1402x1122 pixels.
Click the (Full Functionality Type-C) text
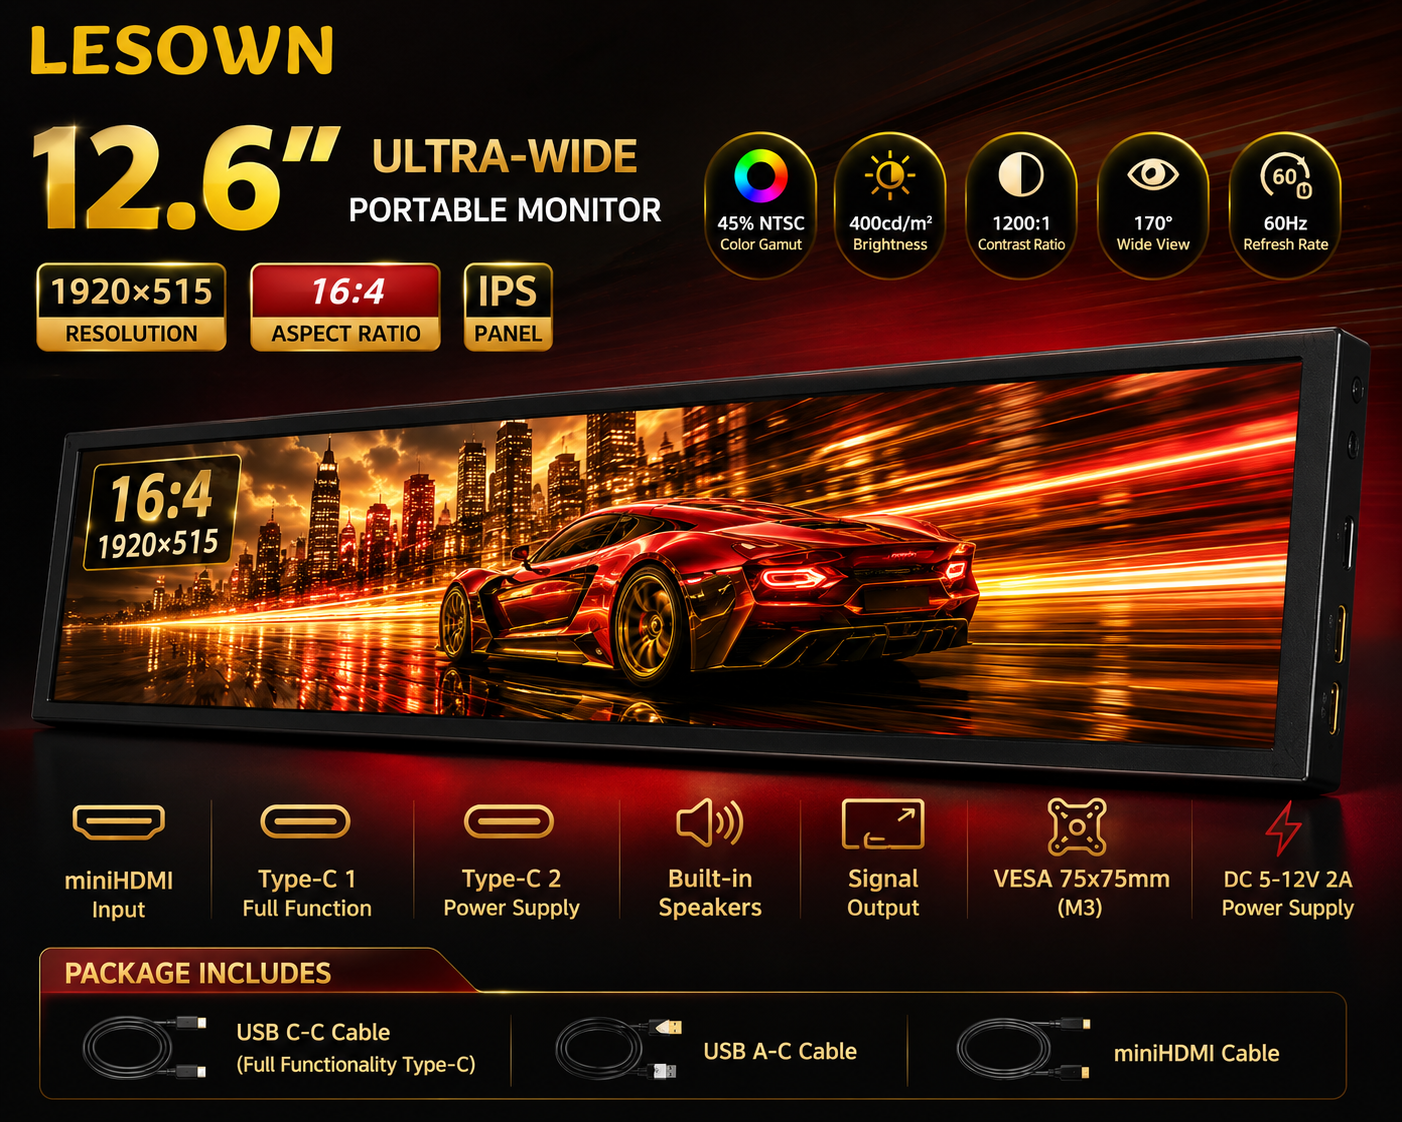pyautogui.click(x=356, y=1065)
